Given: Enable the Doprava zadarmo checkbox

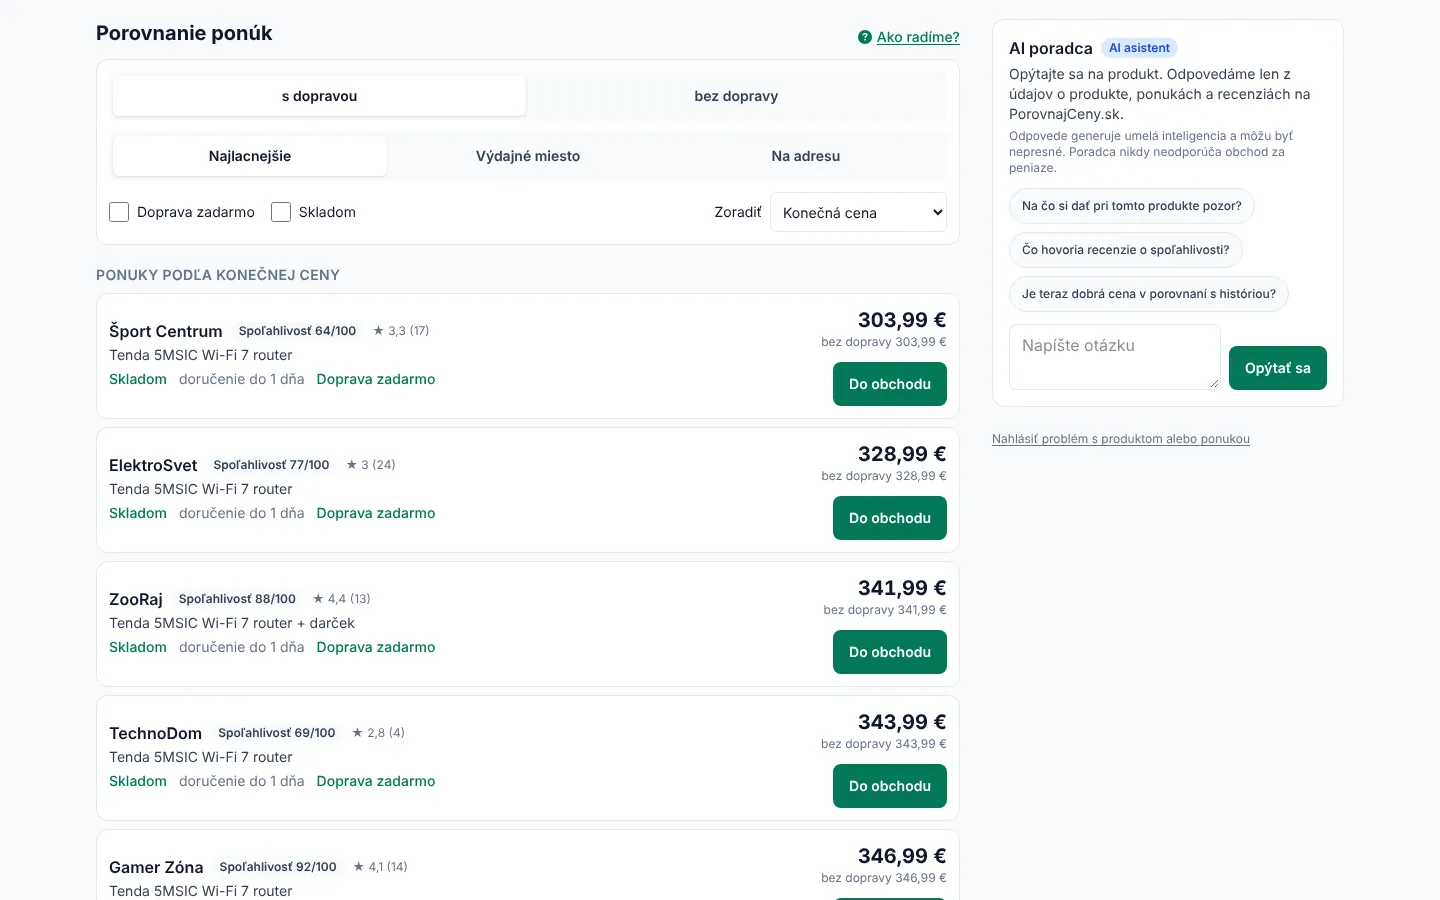Looking at the screenshot, I should [x=119, y=212].
